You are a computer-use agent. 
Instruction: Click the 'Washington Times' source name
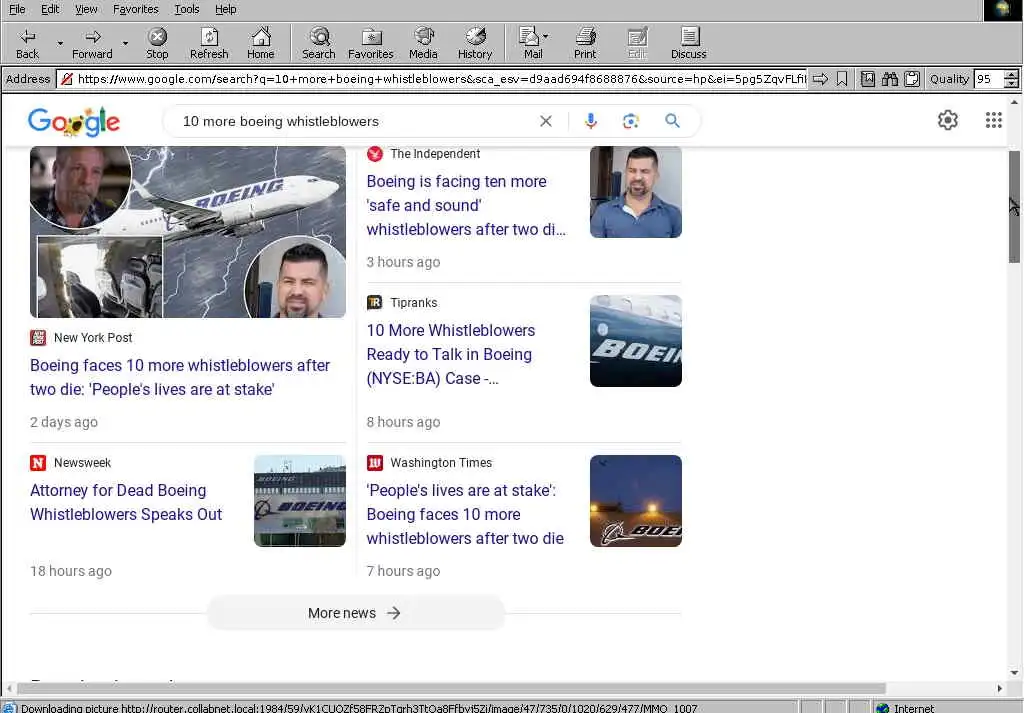[x=441, y=462]
